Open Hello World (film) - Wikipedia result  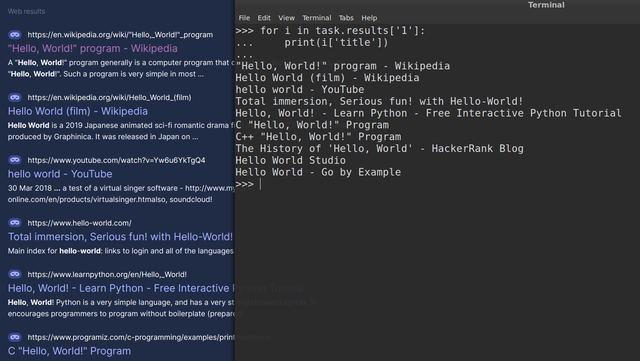(78, 111)
